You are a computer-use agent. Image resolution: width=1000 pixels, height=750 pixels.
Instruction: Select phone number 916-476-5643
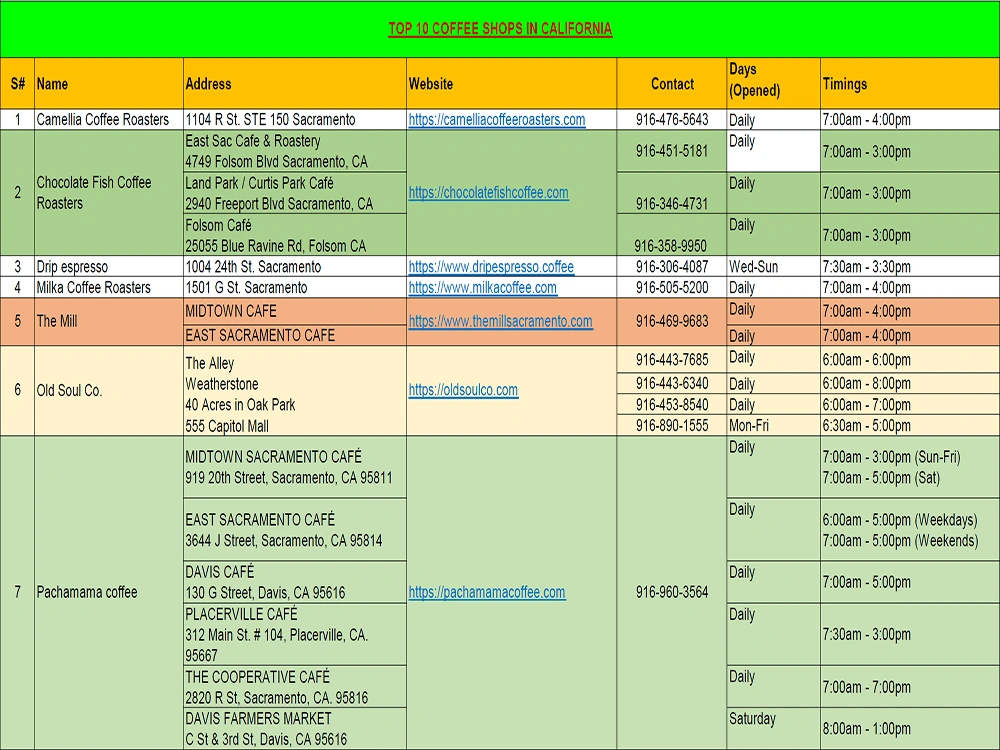(x=672, y=119)
